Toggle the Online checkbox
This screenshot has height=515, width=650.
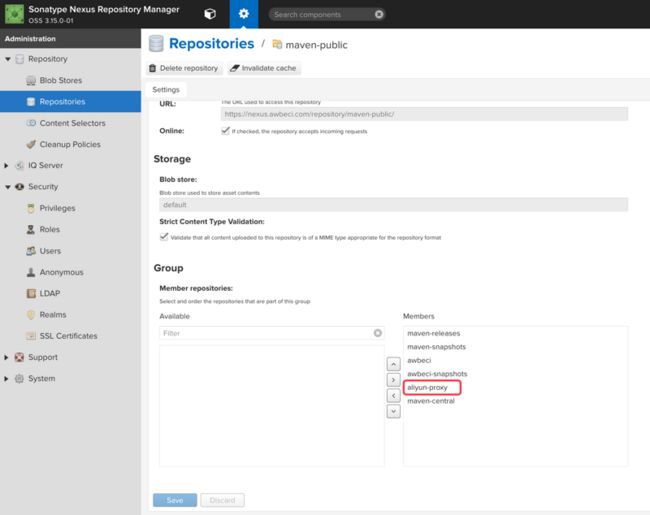pyautogui.click(x=225, y=131)
